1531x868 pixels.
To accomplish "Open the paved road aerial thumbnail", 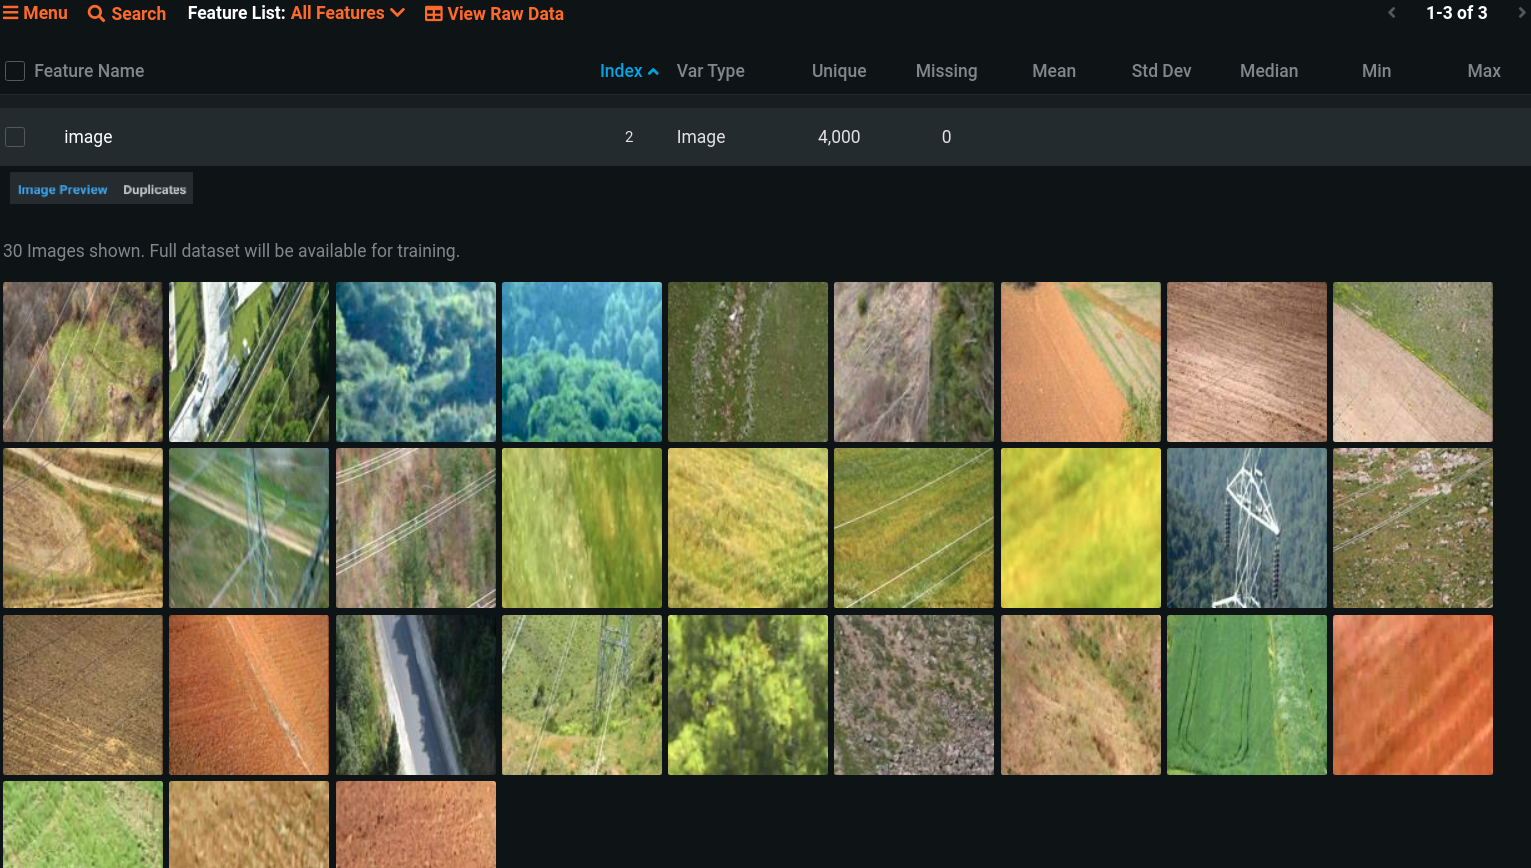I will click(415, 695).
